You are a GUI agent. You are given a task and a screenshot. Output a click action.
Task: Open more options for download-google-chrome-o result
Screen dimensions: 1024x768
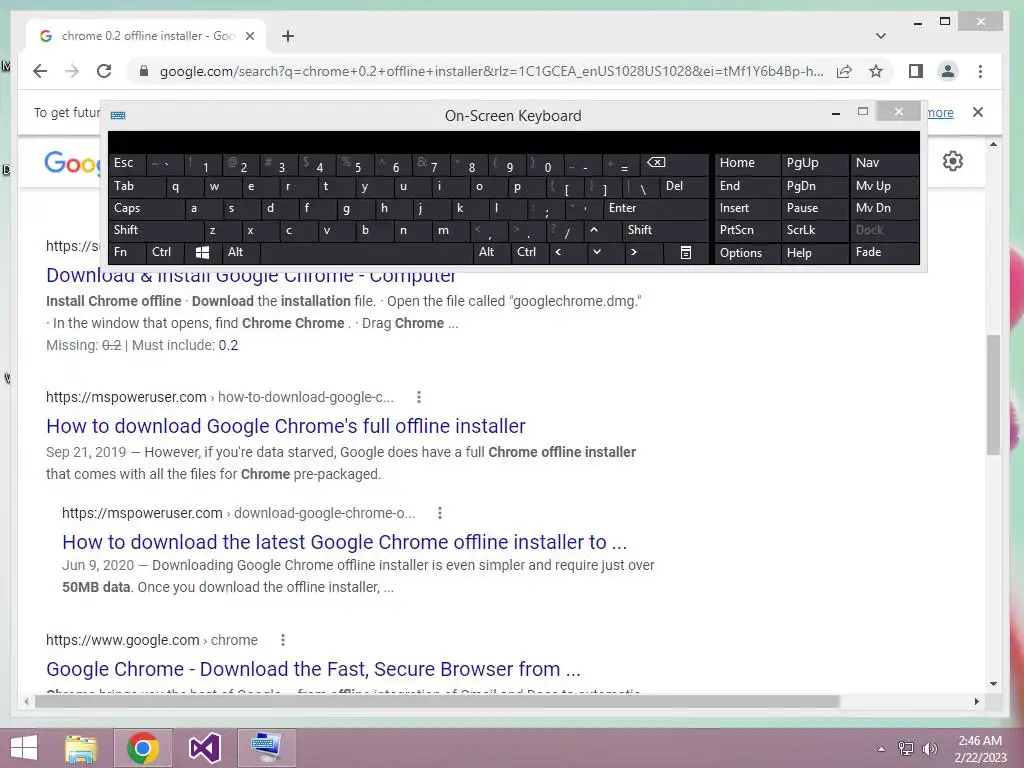440,513
